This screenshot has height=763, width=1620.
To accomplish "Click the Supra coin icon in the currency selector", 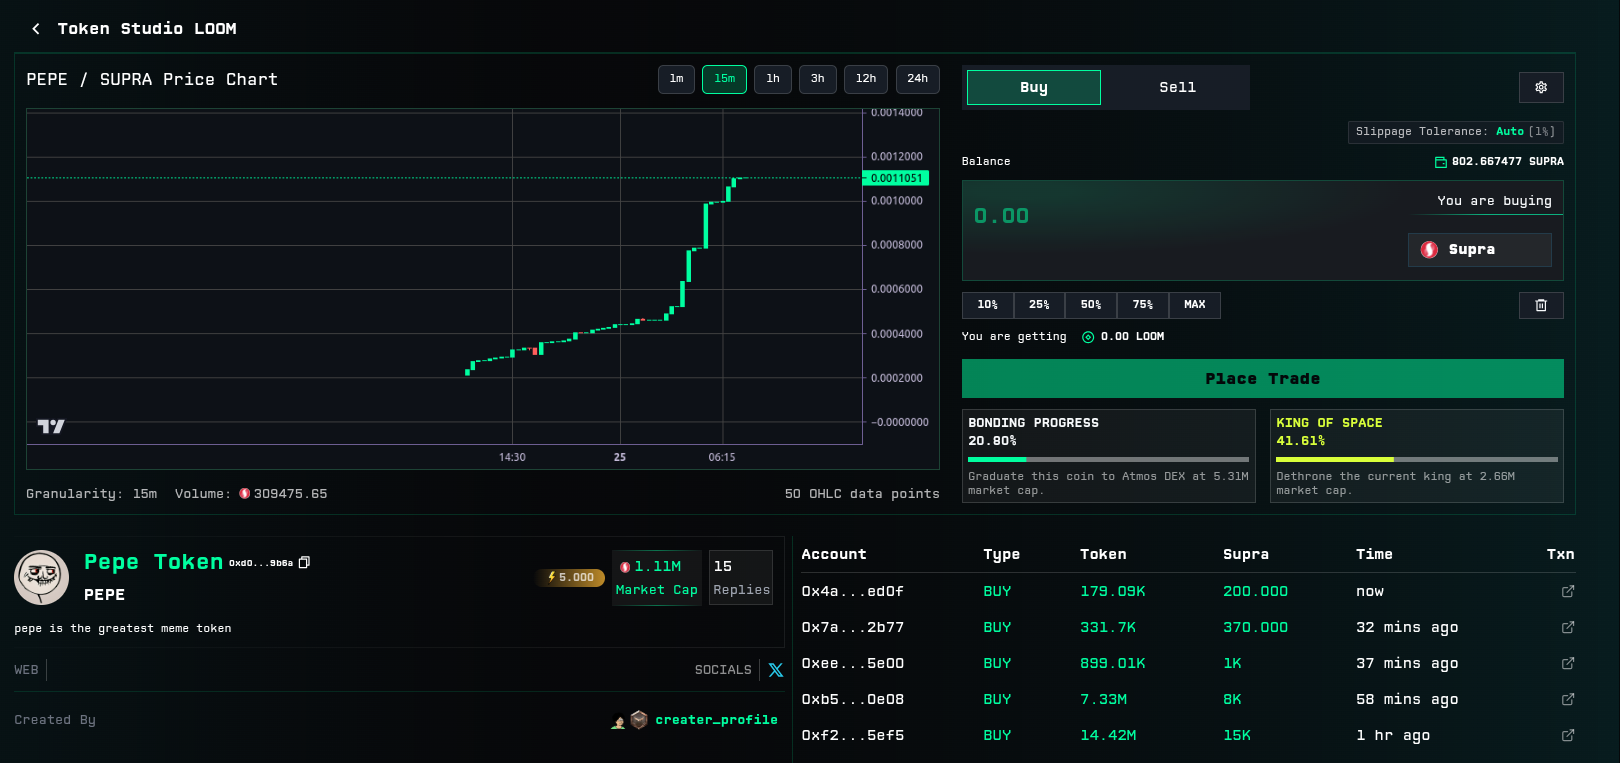I will point(1429,250).
